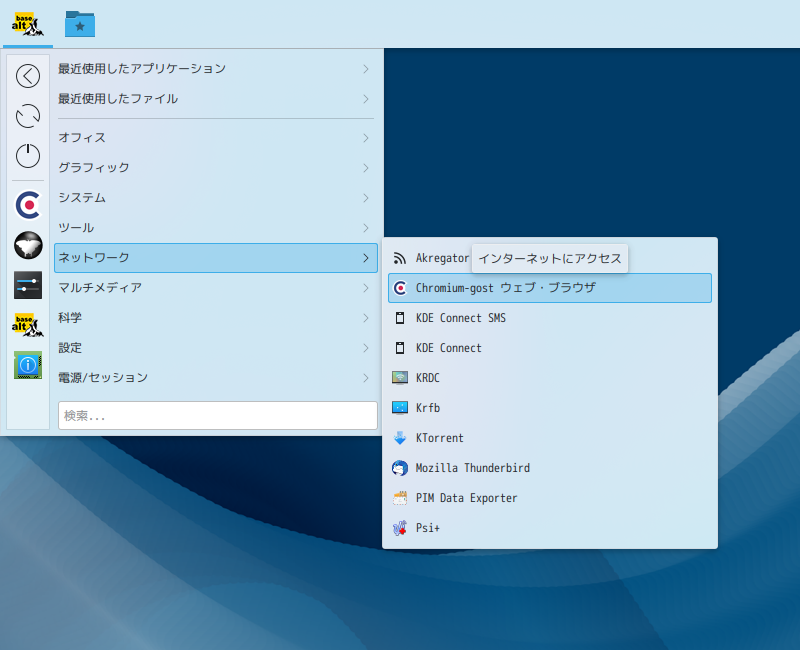Click the Akregator label in the submenu
This screenshot has width=800, height=650.
point(442,258)
